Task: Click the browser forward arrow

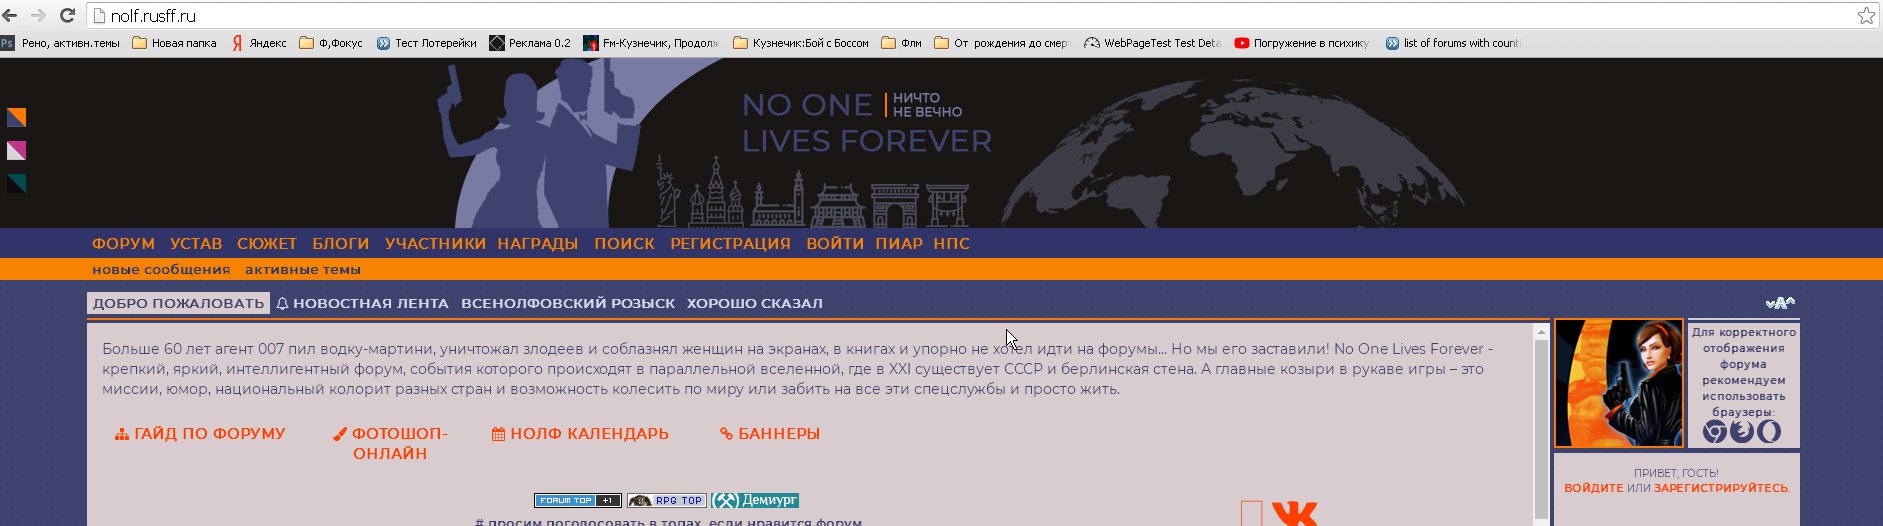Action: tap(38, 15)
